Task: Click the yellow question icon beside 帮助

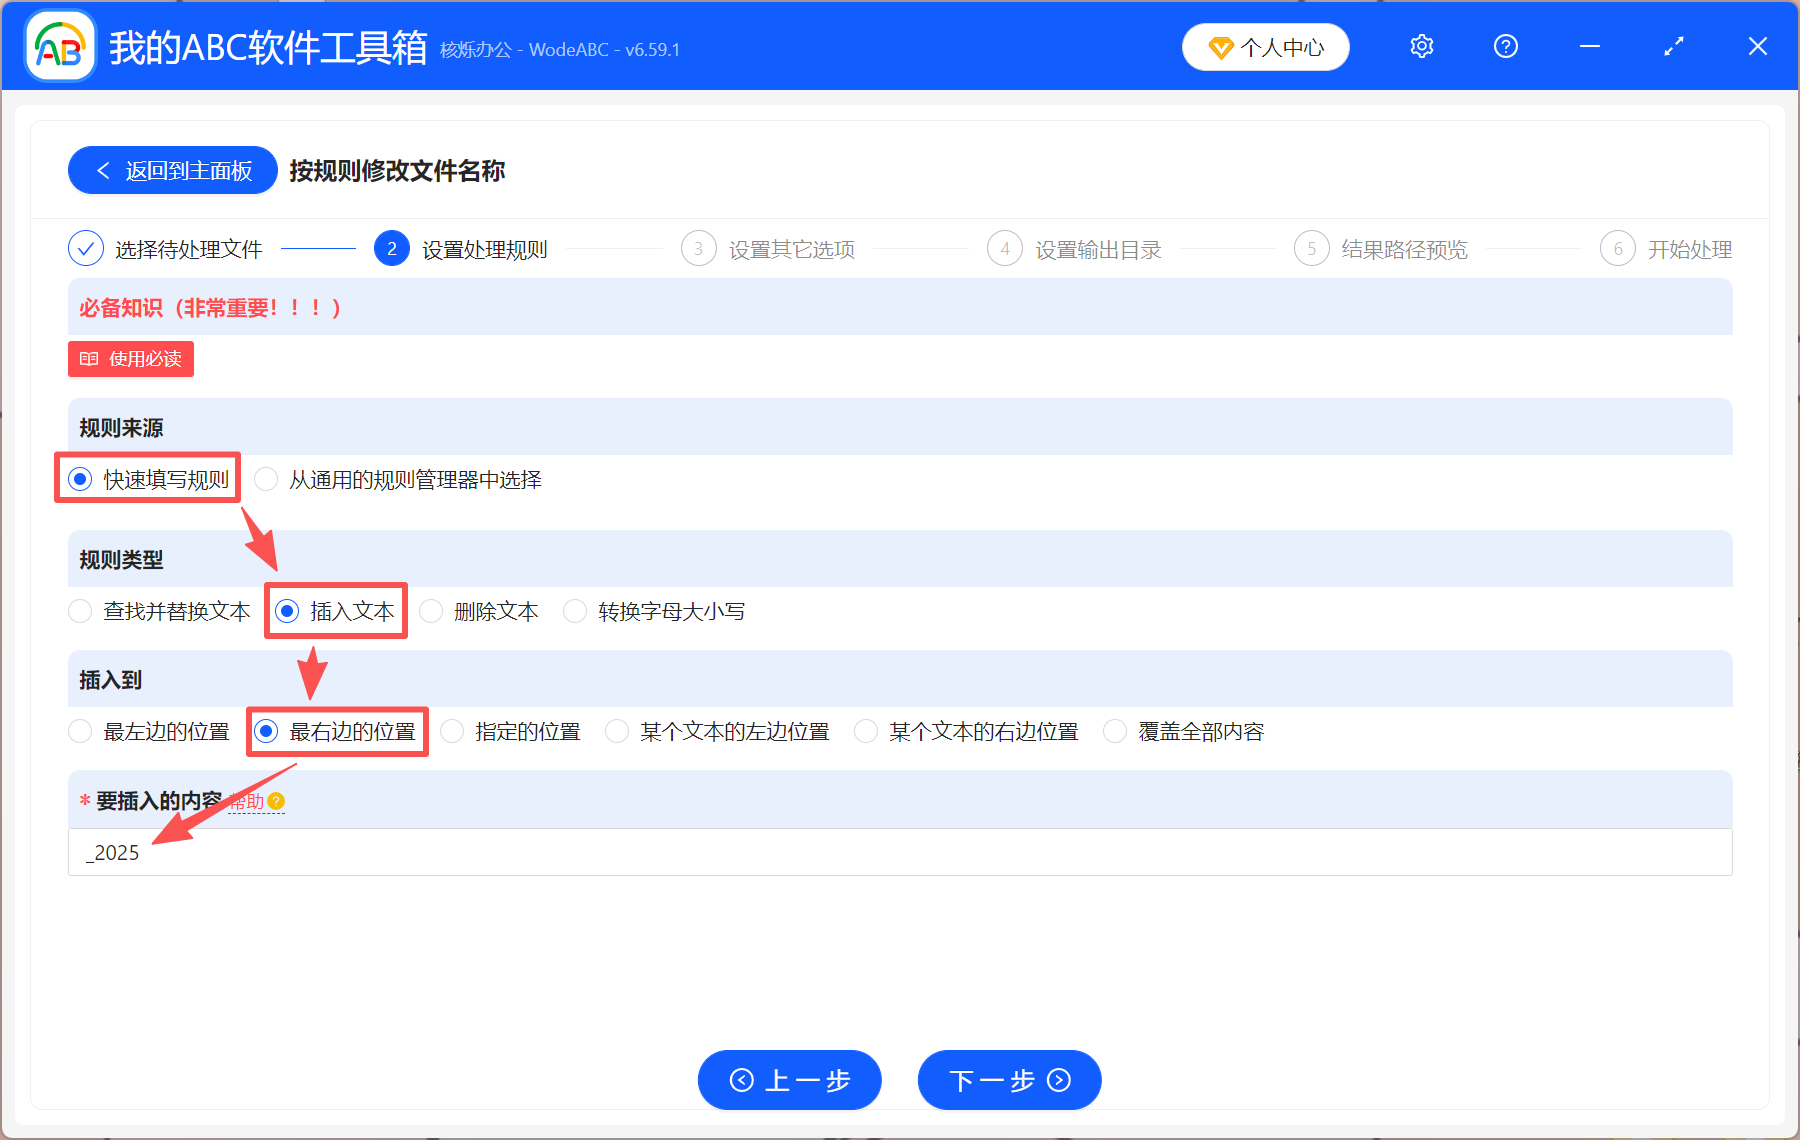Action: (x=278, y=801)
